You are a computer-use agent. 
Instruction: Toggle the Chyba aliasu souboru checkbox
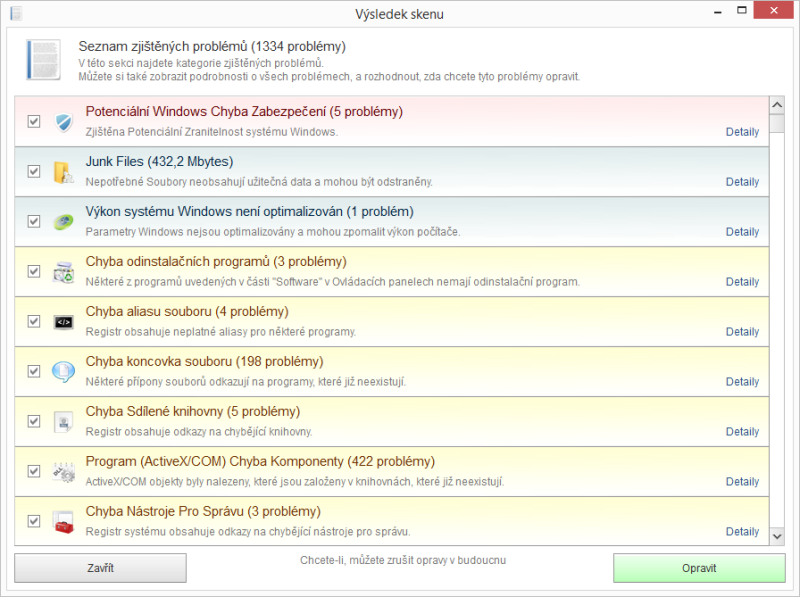34,322
